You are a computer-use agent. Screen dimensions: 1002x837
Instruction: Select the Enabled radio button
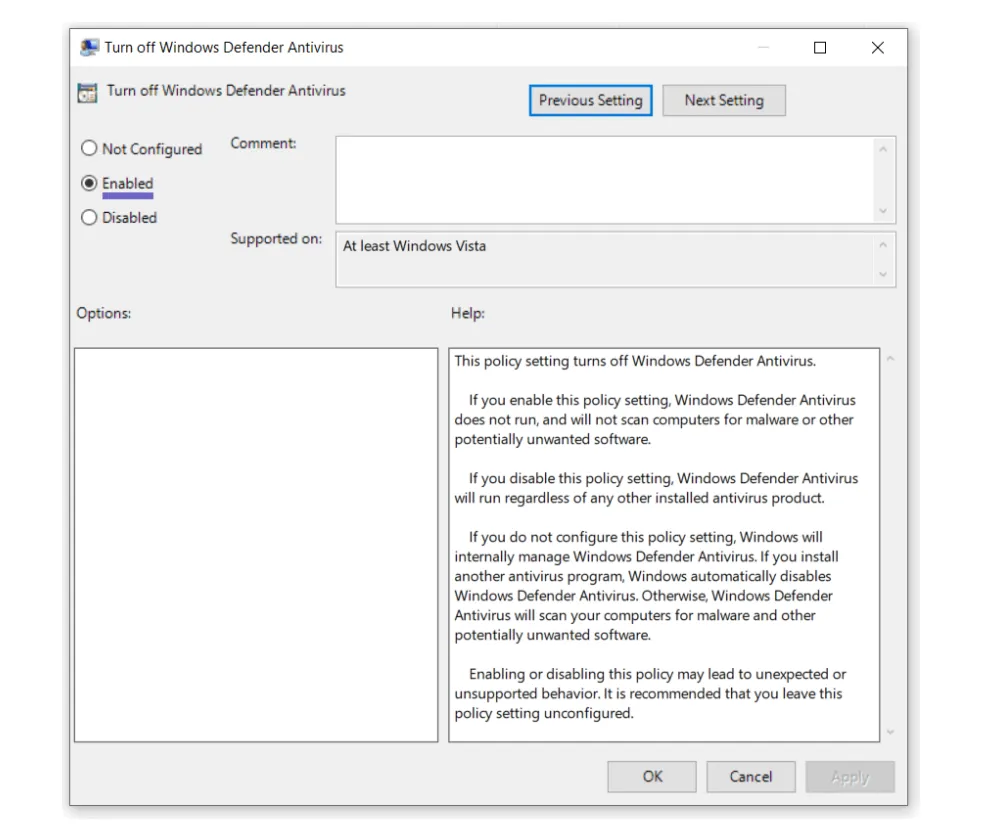89,183
